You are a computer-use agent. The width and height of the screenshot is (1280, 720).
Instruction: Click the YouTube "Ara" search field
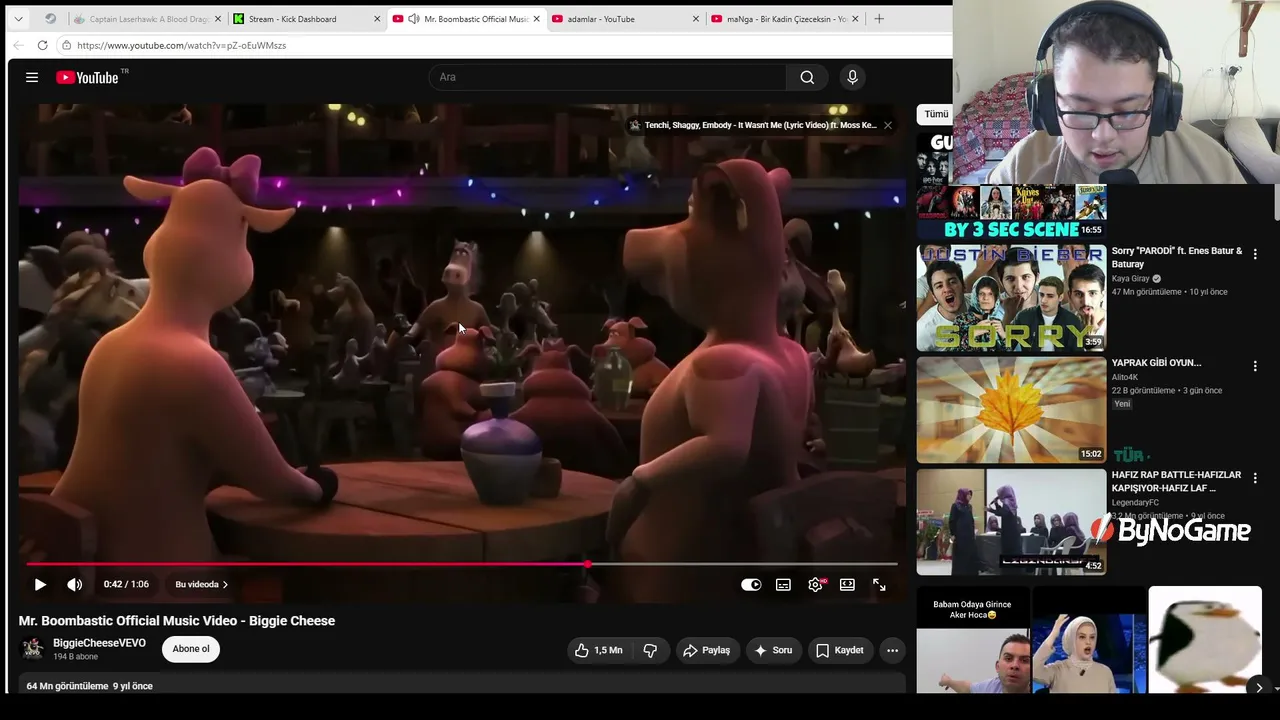[x=608, y=77]
